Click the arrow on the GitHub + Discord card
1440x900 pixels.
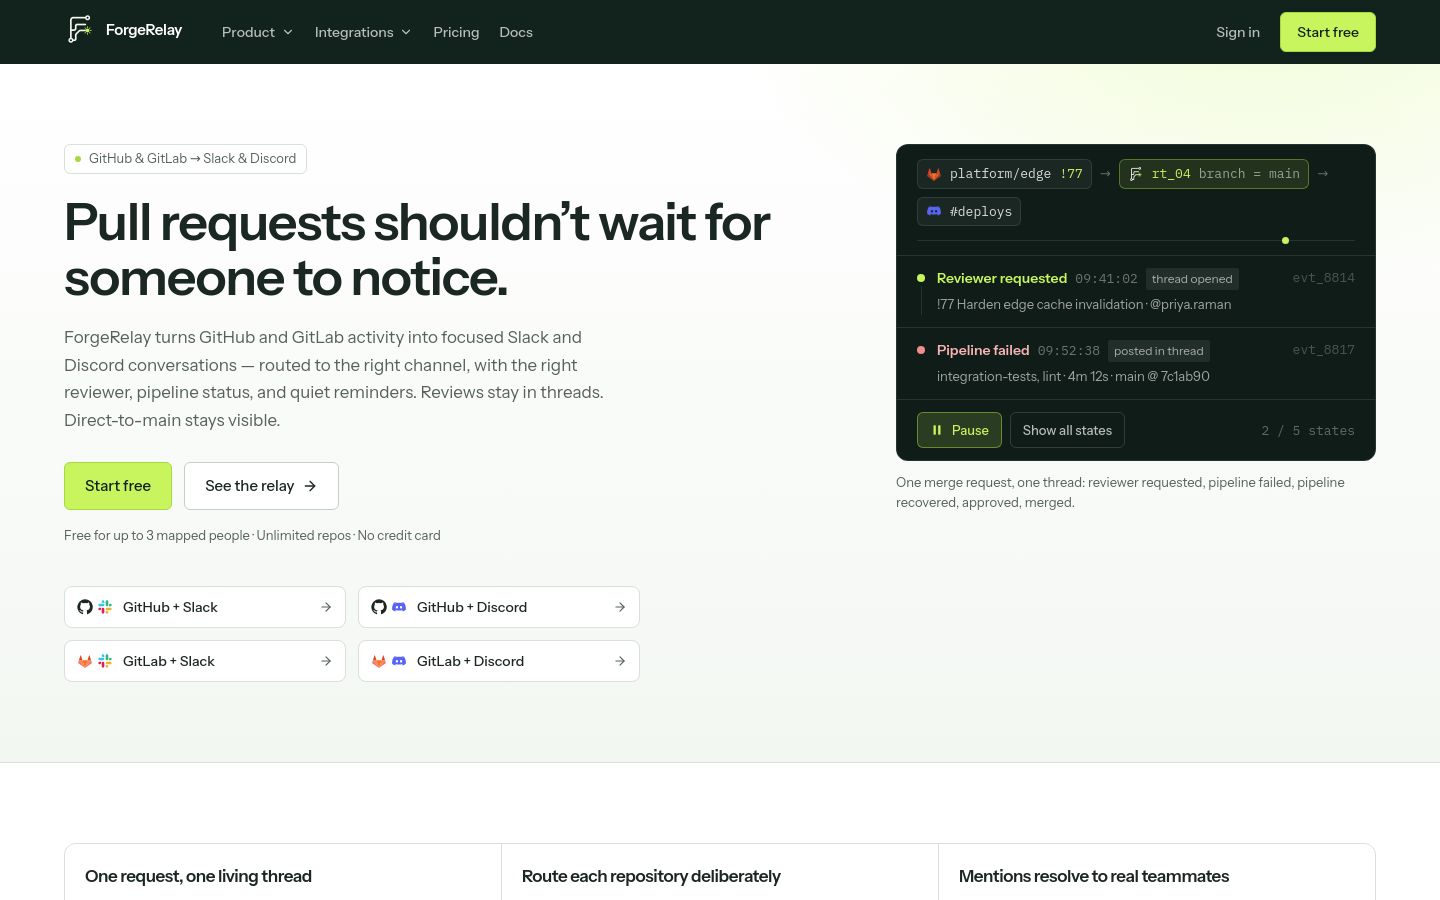(x=620, y=607)
